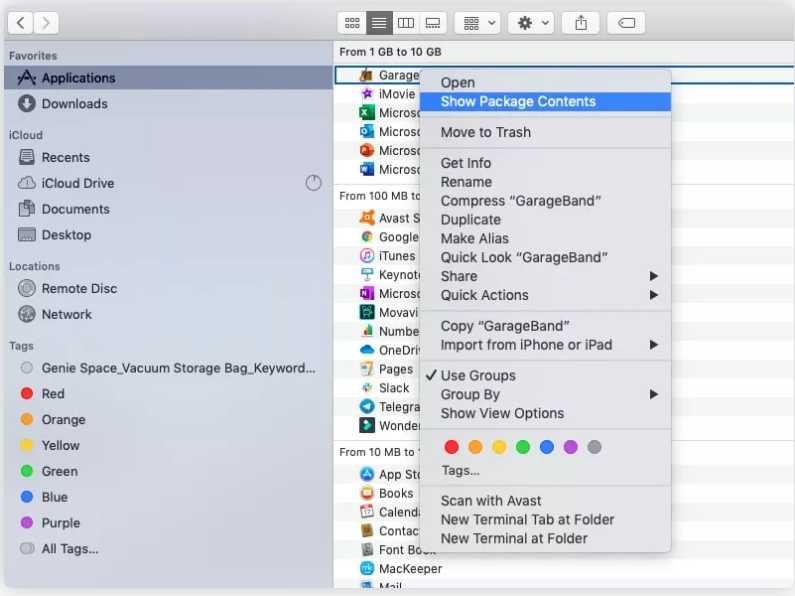Image resolution: width=795 pixels, height=596 pixels.
Task: Go forward with the right chevron button
Action: 46,23
